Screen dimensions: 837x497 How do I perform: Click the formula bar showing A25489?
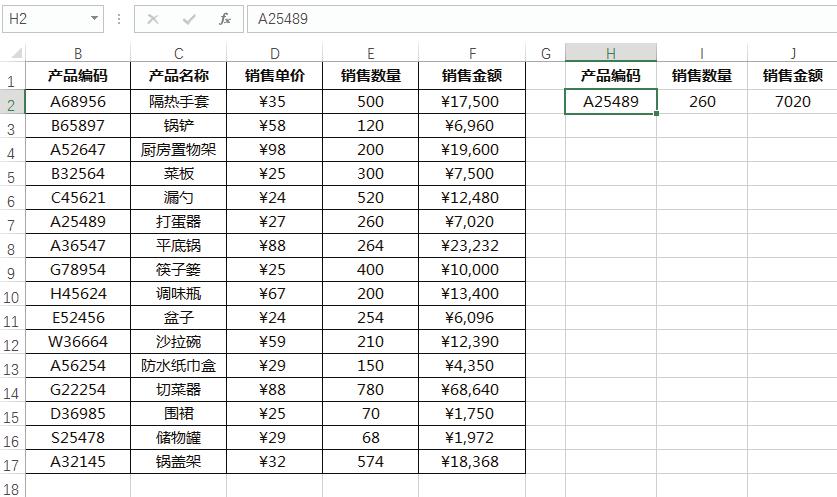click(x=542, y=19)
